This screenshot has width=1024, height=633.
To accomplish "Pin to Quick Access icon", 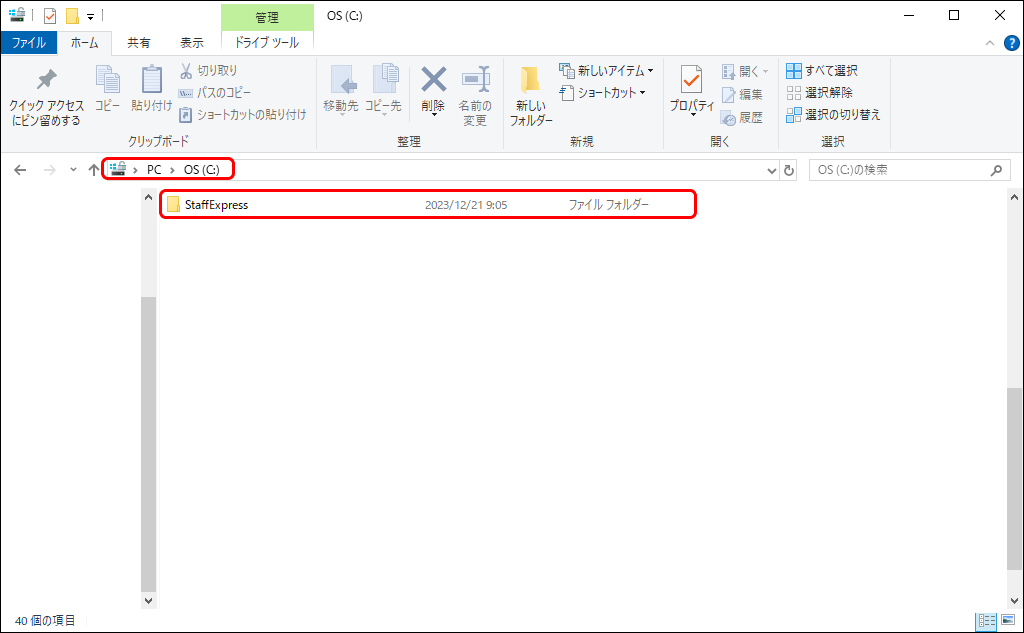I will click(x=46, y=80).
